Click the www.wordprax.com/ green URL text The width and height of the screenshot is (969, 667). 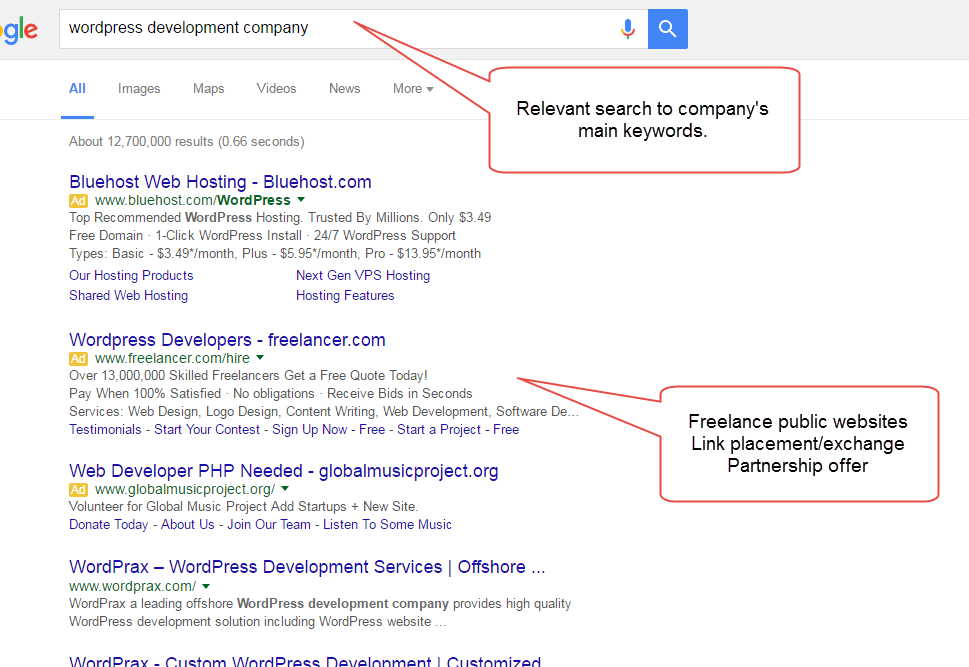tap(132, 585)
